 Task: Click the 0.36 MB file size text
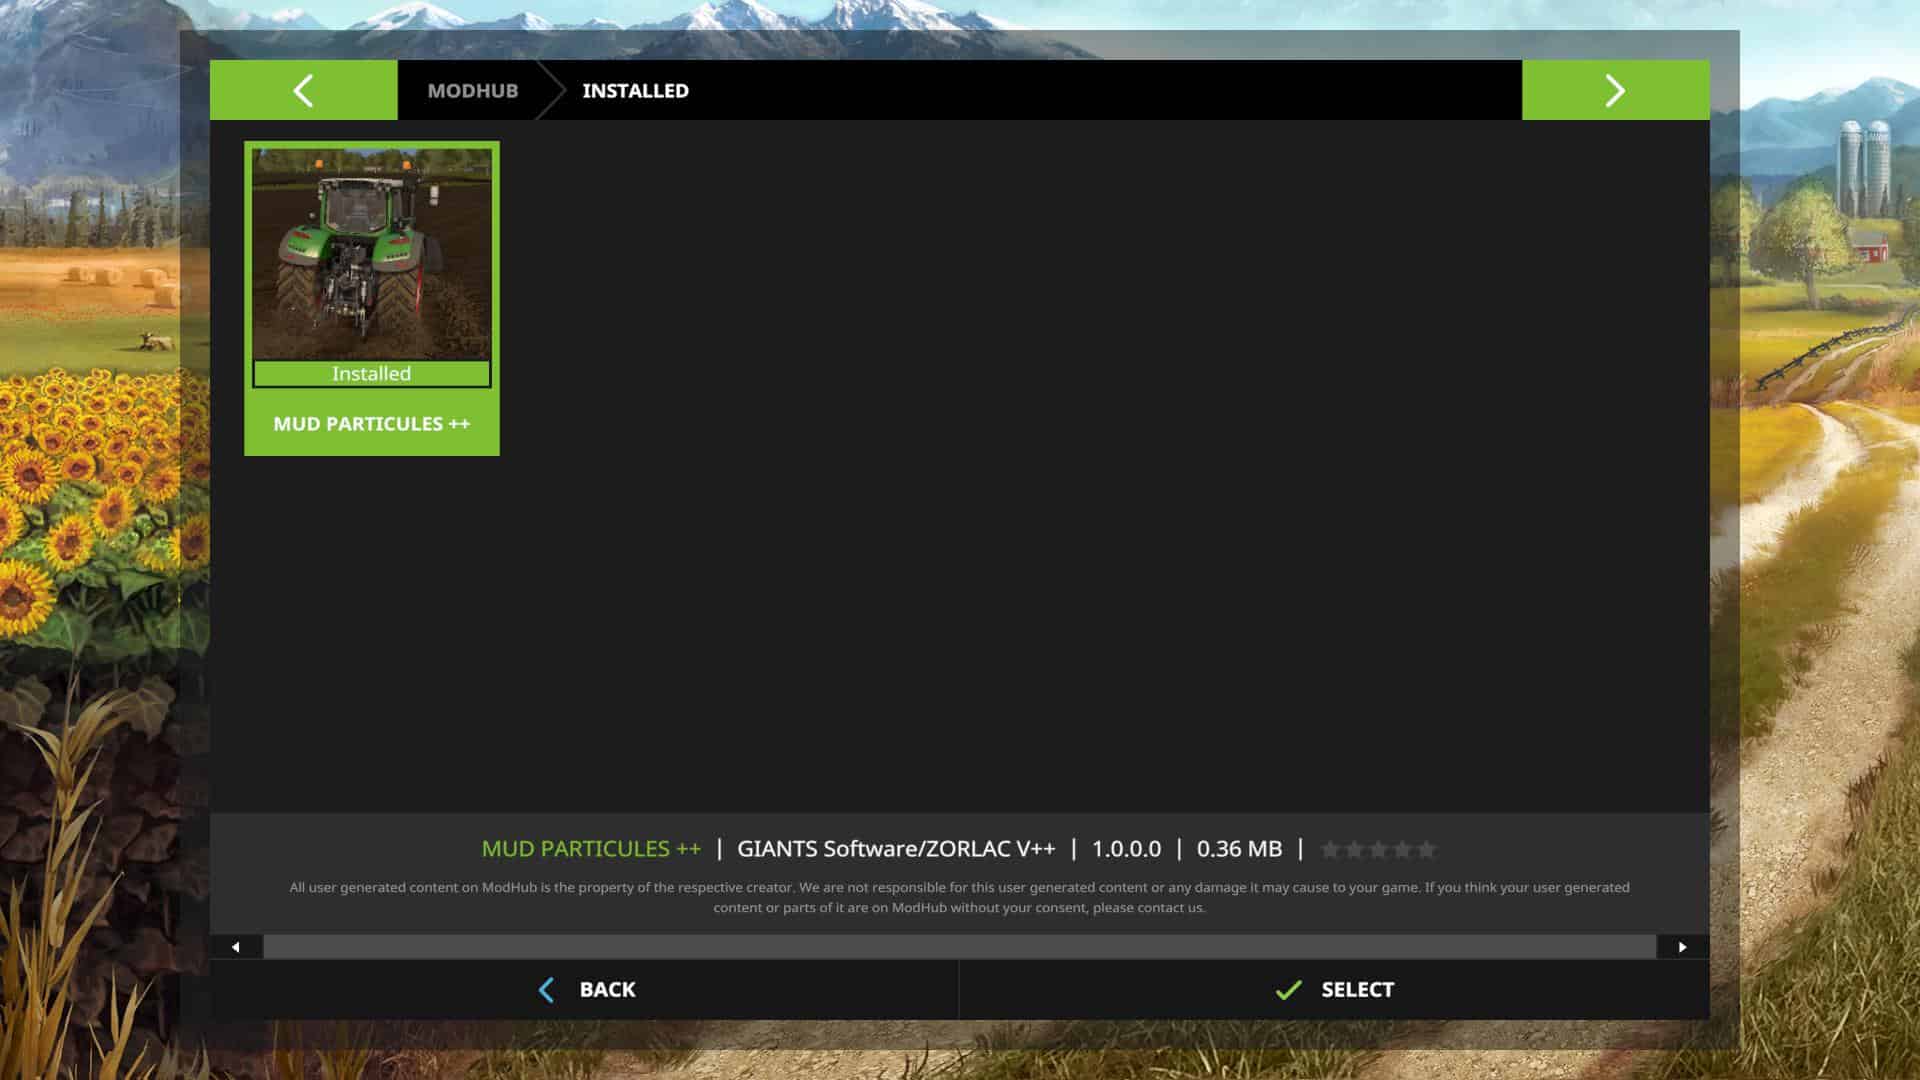tap(1239, 849)
